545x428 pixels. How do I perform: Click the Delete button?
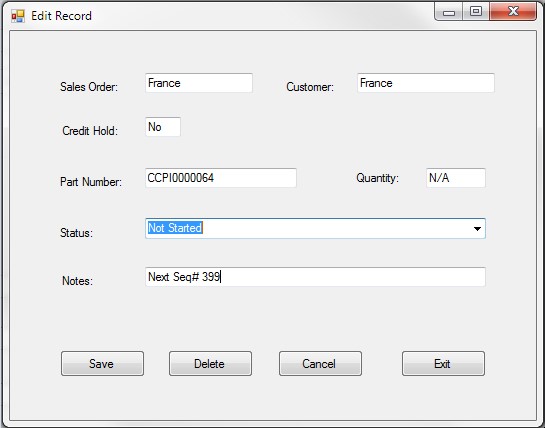(x=210, y=364)
